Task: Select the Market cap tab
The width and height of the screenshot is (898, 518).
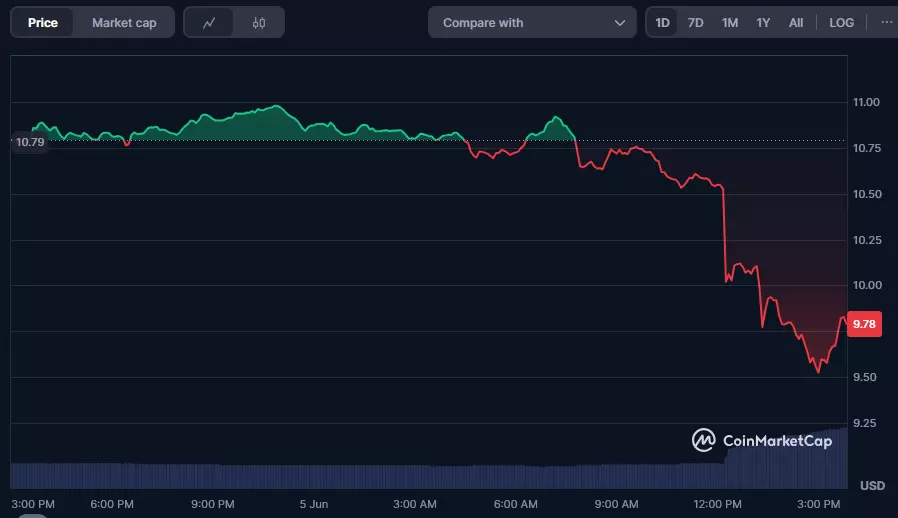Action: point(124,23)
